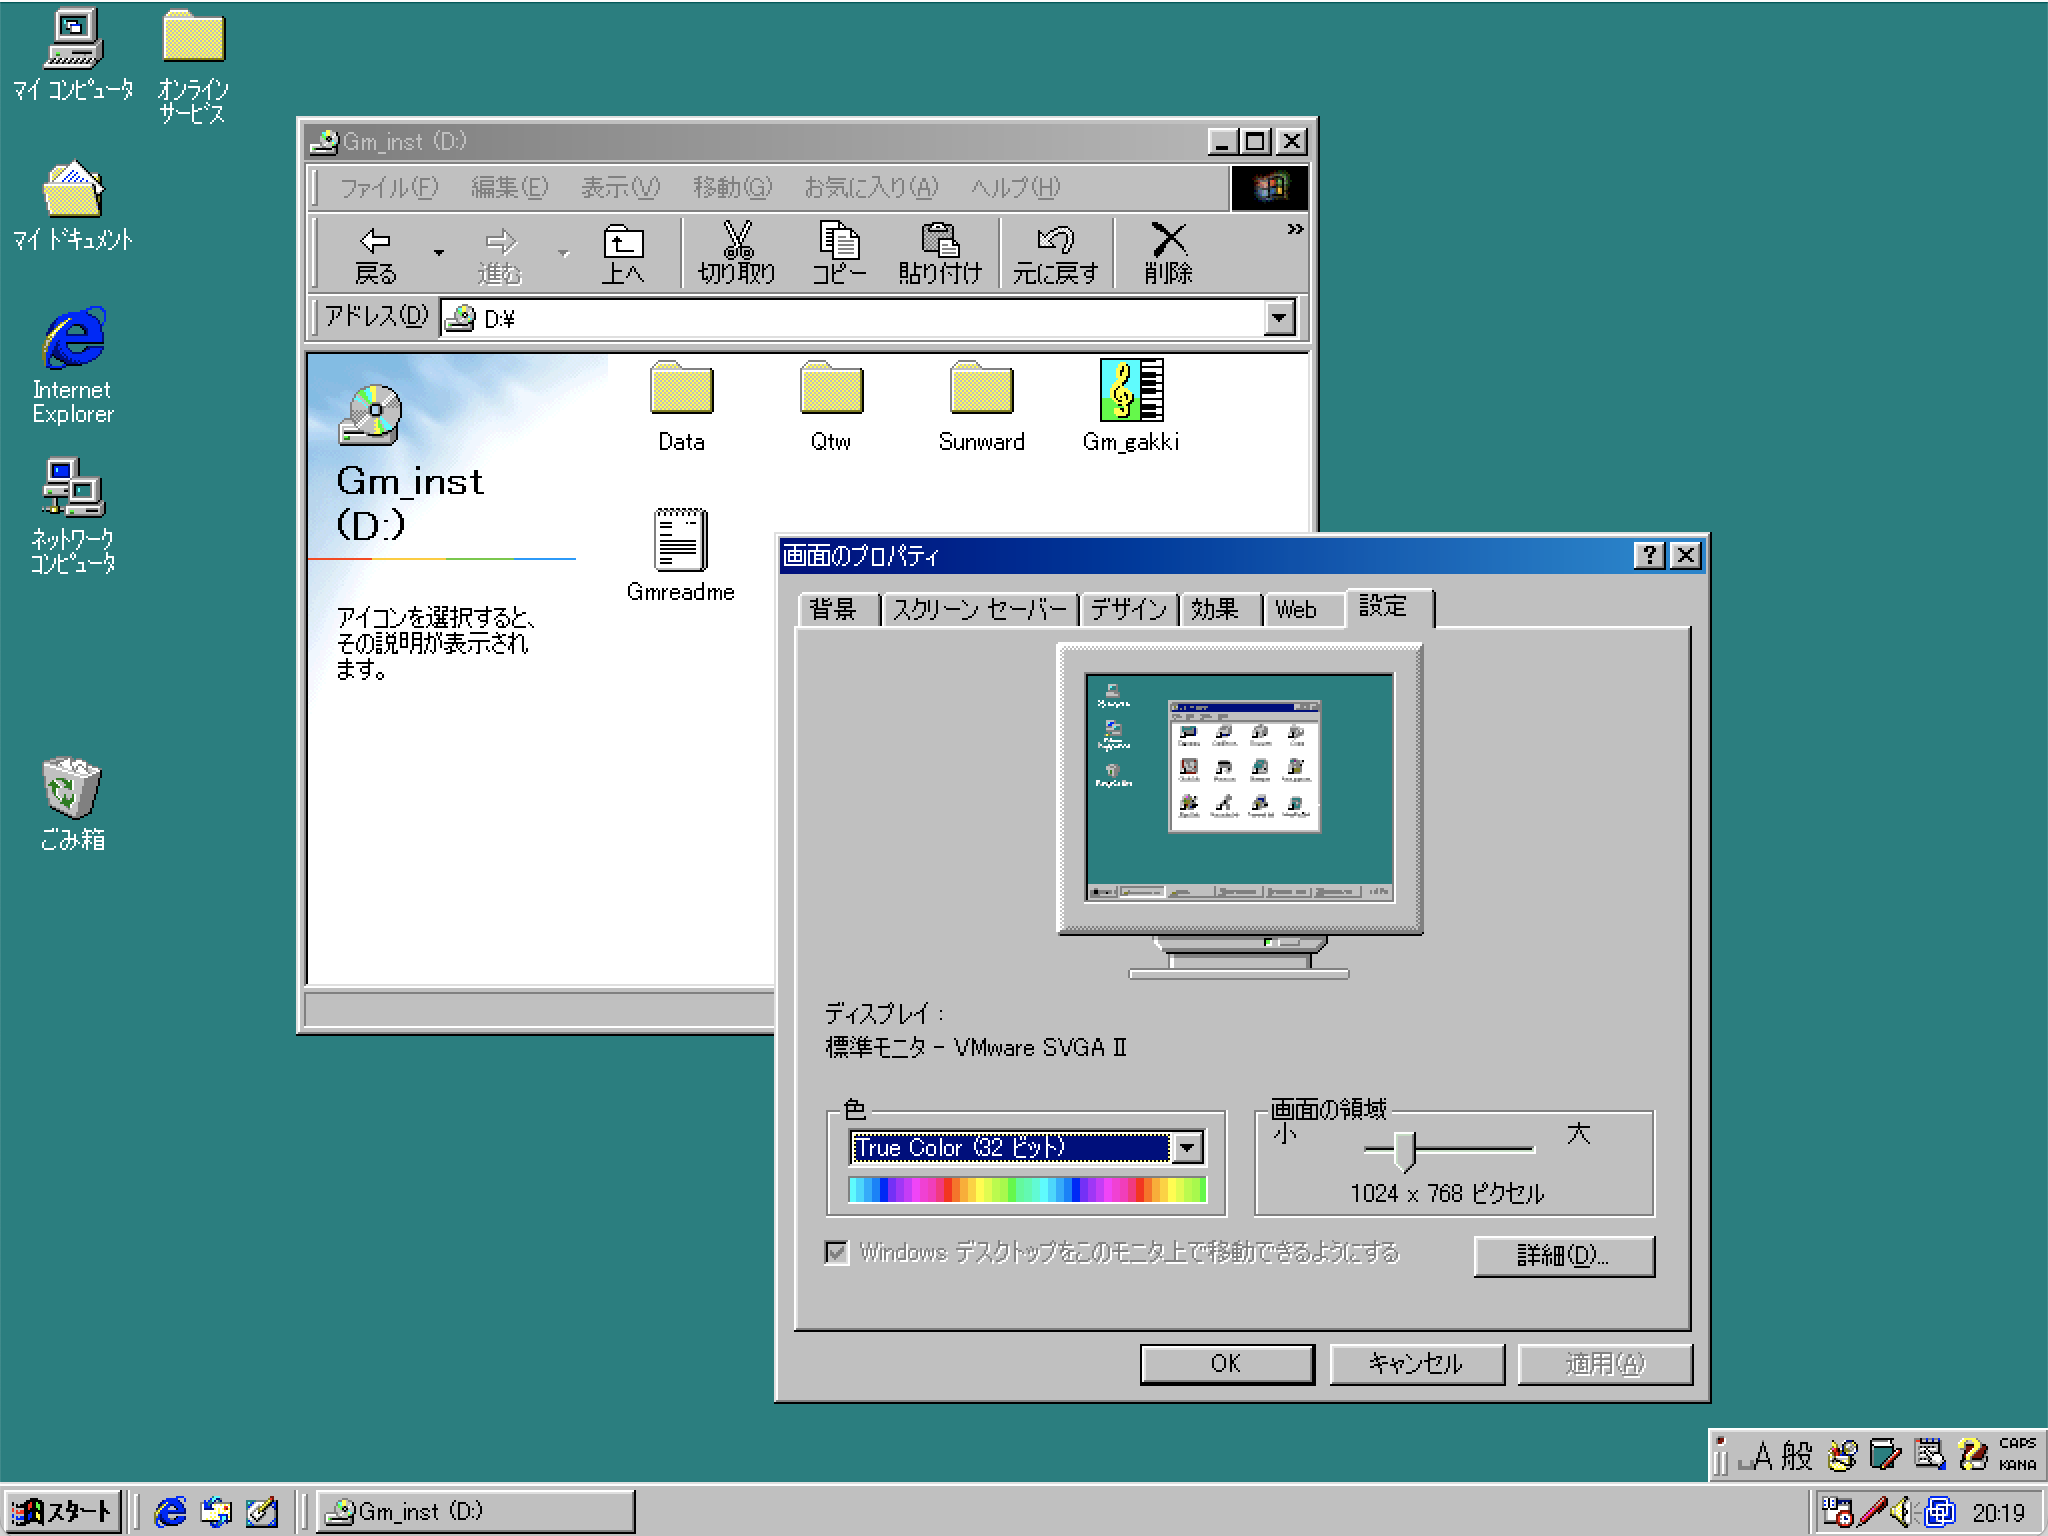This screenshot has height=1536, width=2048.
Task: Click the screen area resolution slider handle
Action: pos(1404,1151)
